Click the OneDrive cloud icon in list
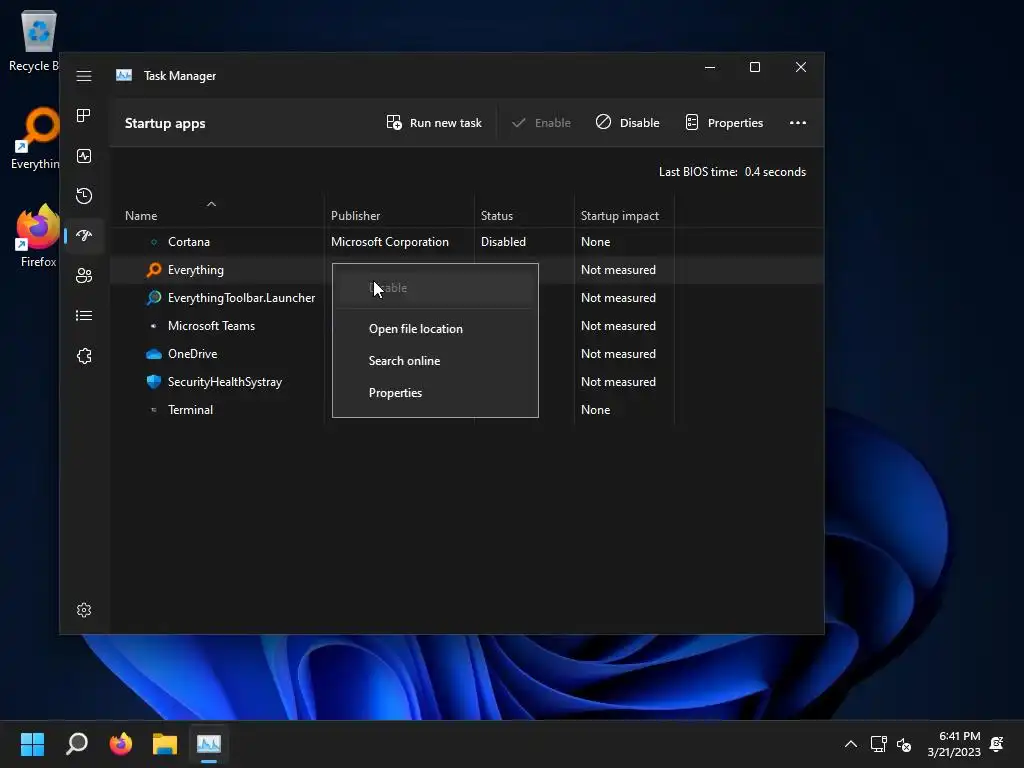The height and width of the screenshot is (768, 1024). pyautogui.click(x=153, y=354)
